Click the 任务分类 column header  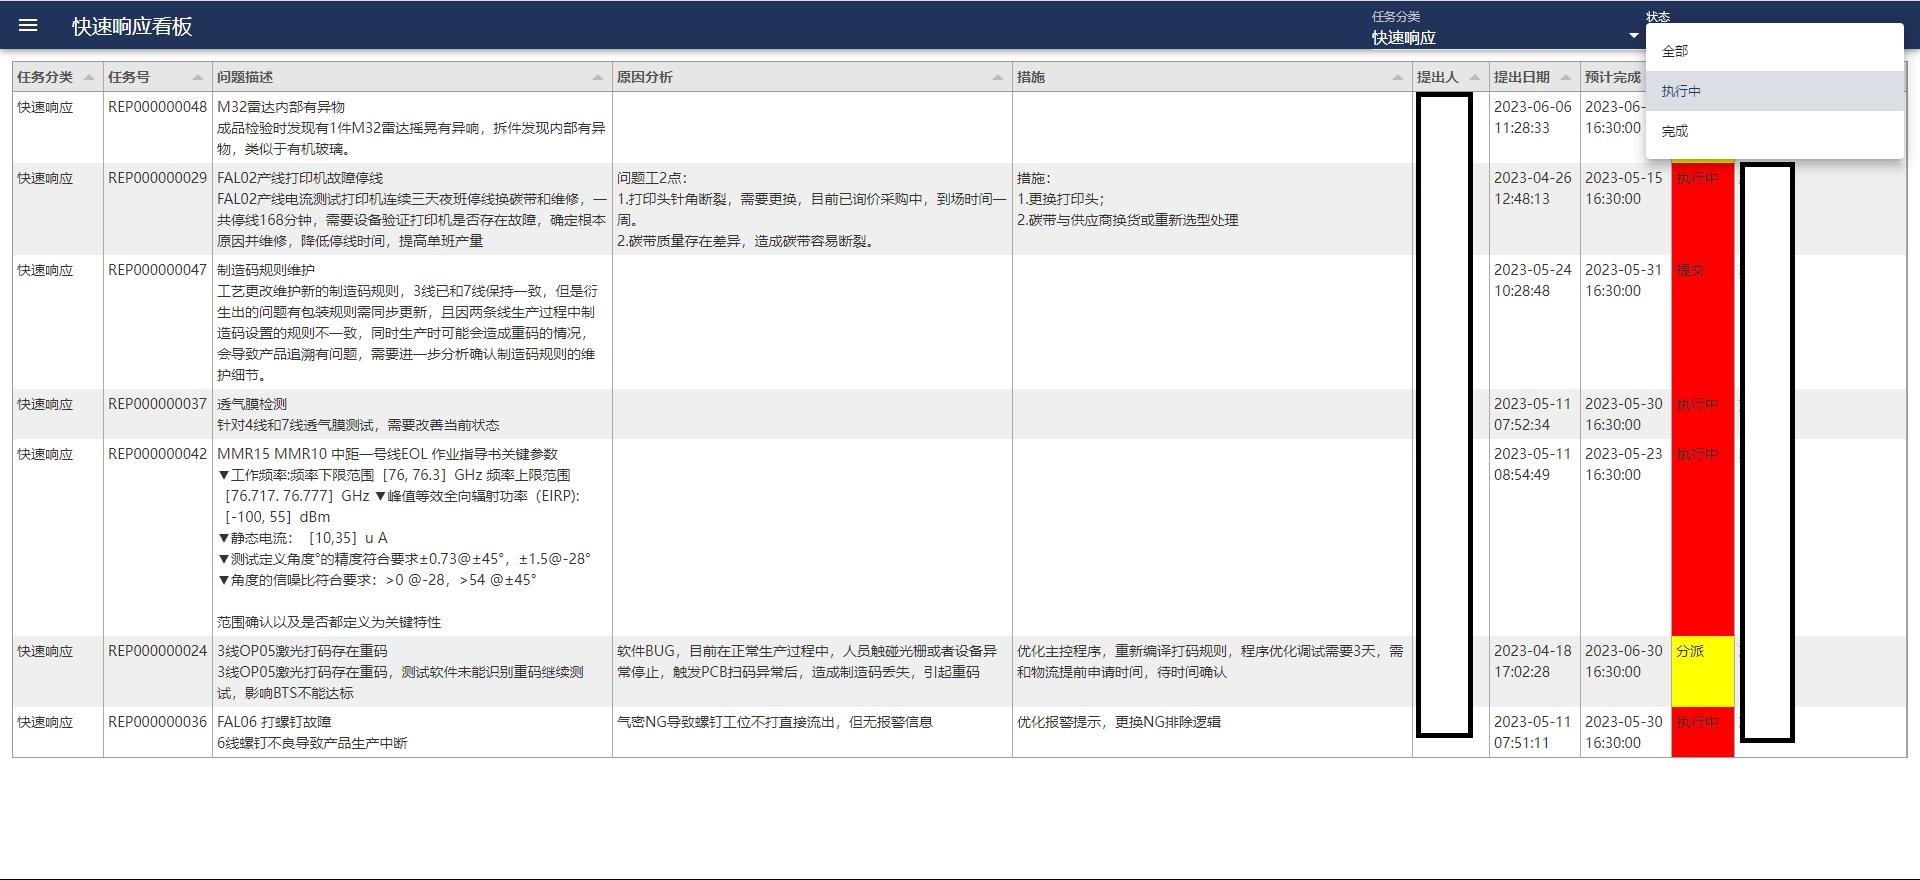coord(57,77)
